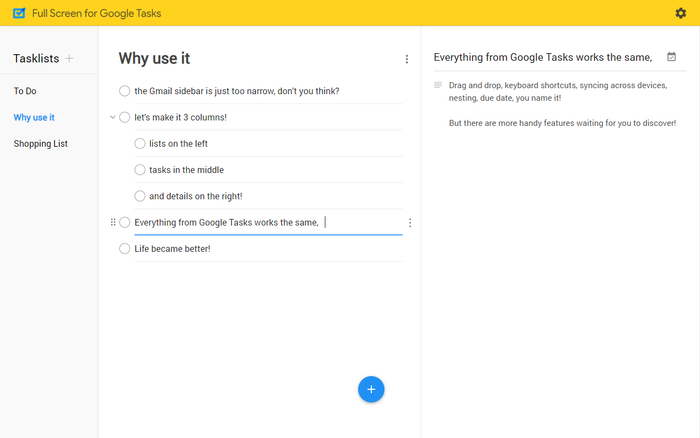This screenshot has height=438, width=700.
Task: Click the calendar due date icon
Action: 671,57
